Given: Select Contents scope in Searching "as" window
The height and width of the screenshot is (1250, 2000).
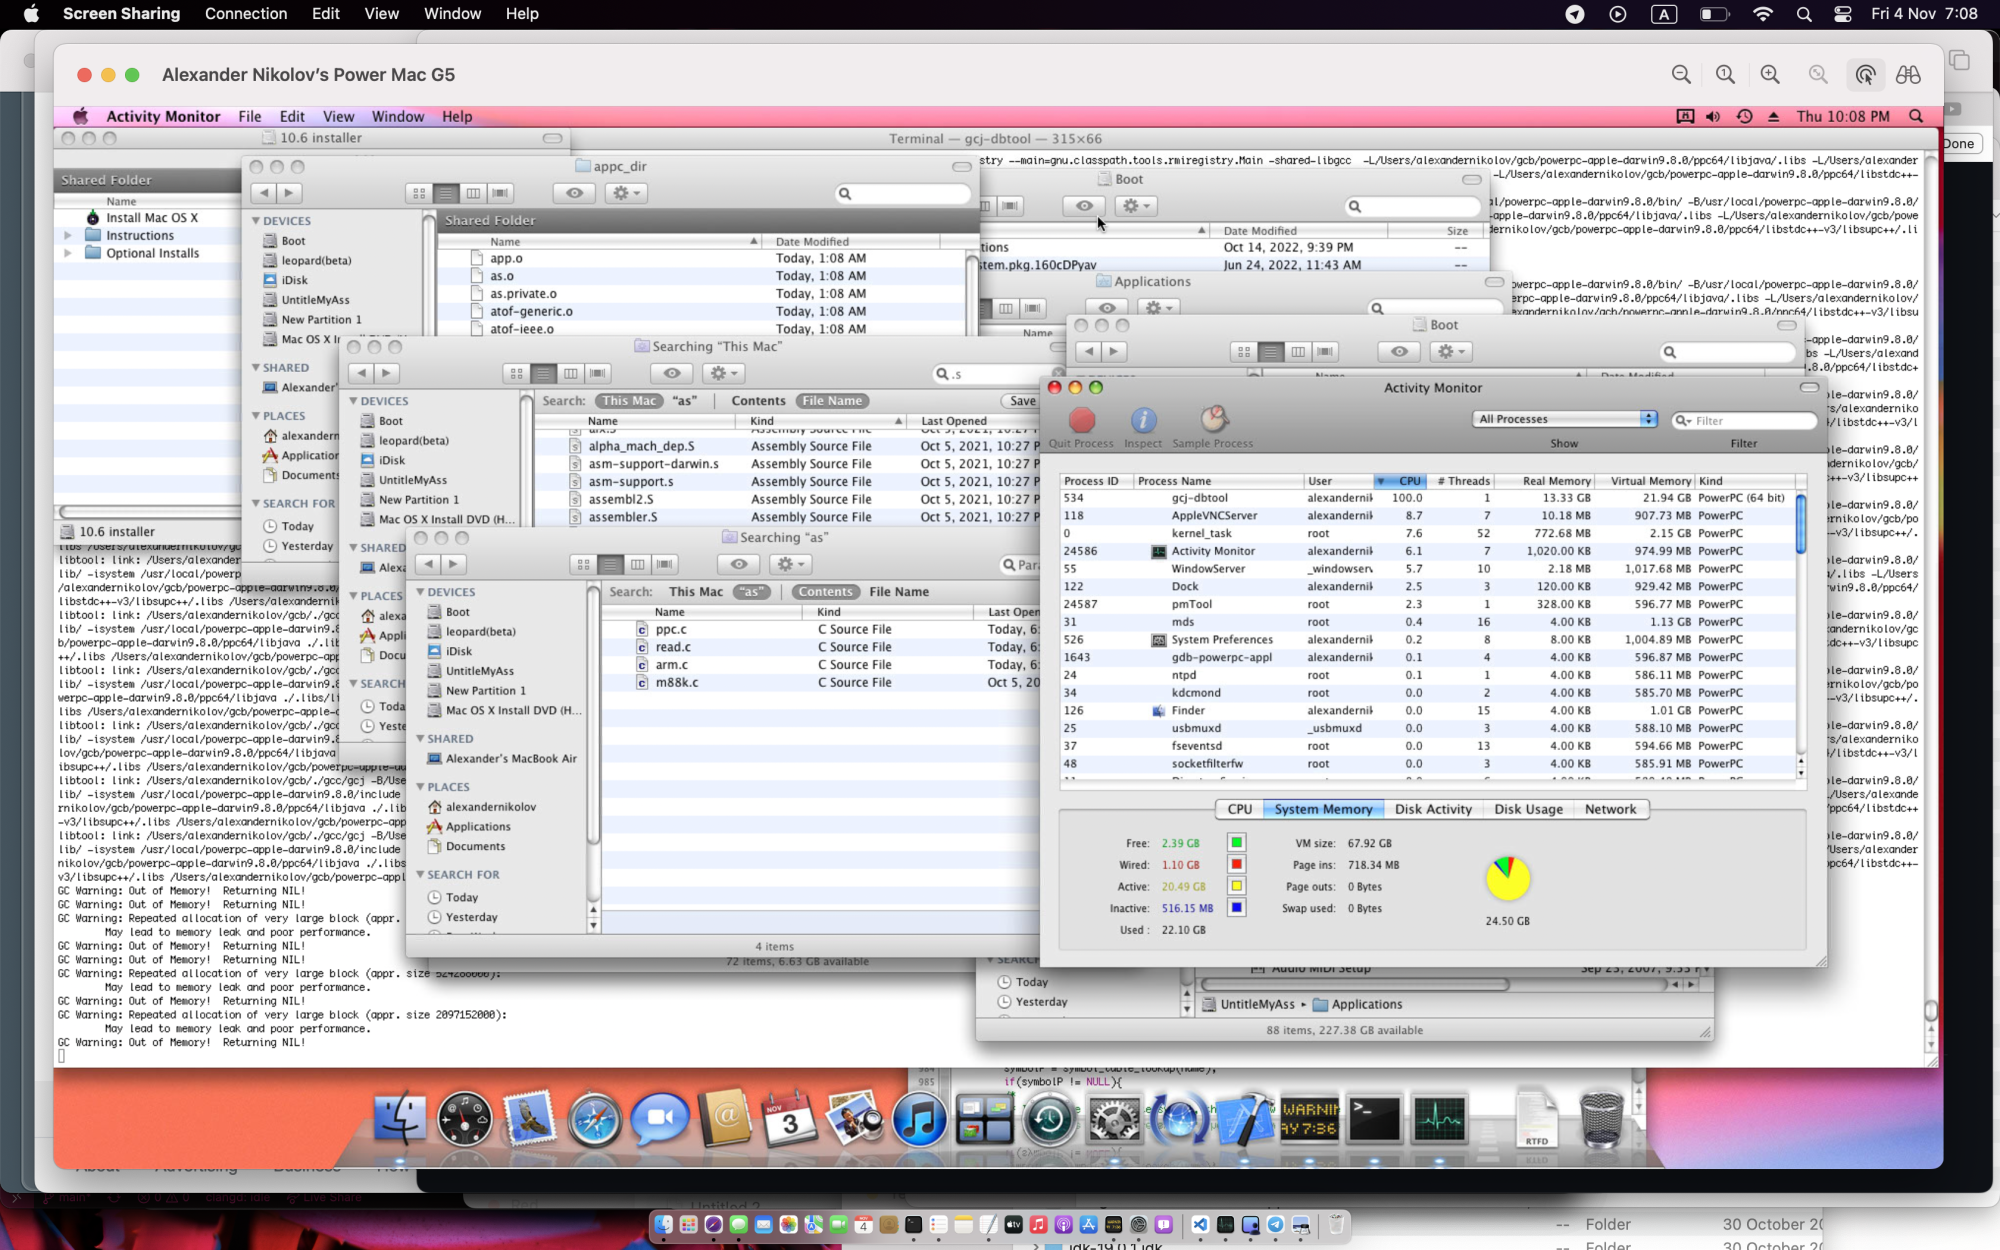Looking at the screenshot, I should (x=825, y=592).
